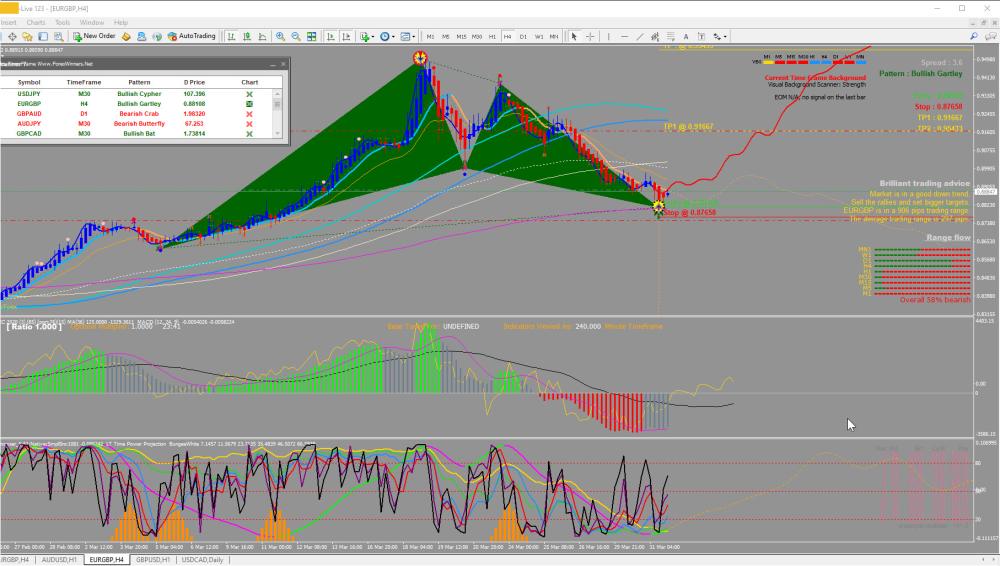Switch to the GBPUSD,H1 chart tab

click(153, 560)
